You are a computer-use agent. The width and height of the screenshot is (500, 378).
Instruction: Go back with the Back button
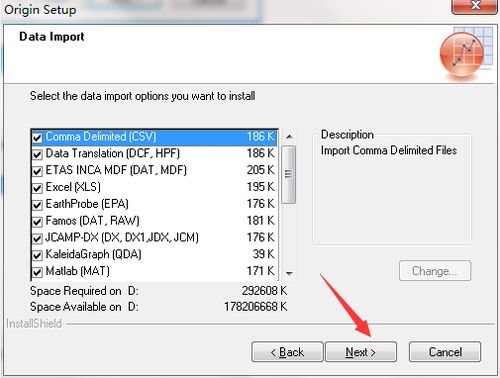pyautogui.click(x=287, y=352)
